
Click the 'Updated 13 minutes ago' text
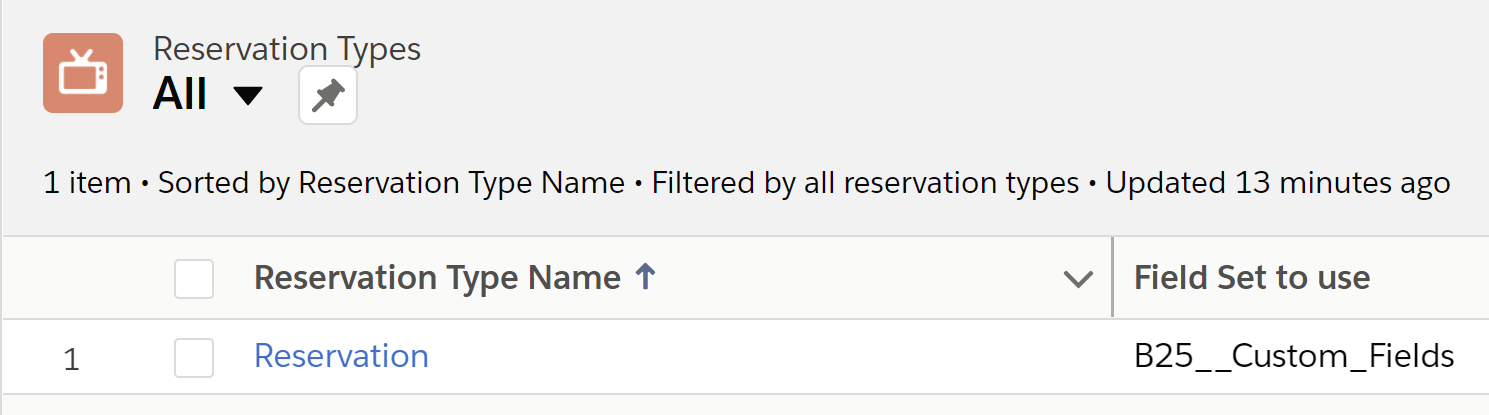click(x=1278, y=184)
